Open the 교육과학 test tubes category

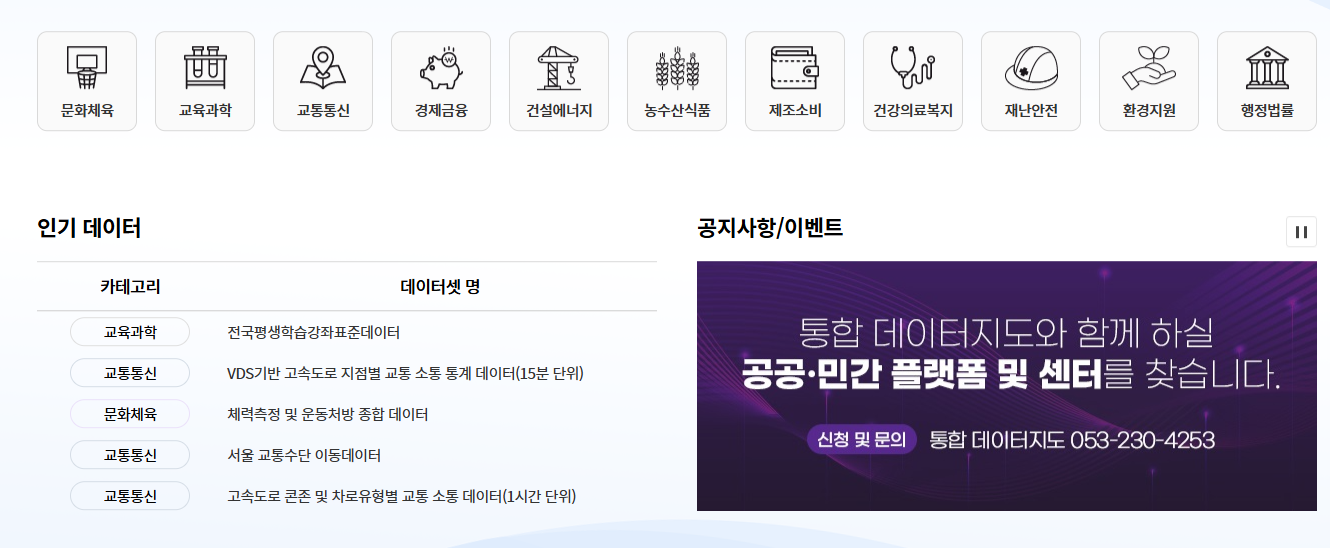coord(205,81)
